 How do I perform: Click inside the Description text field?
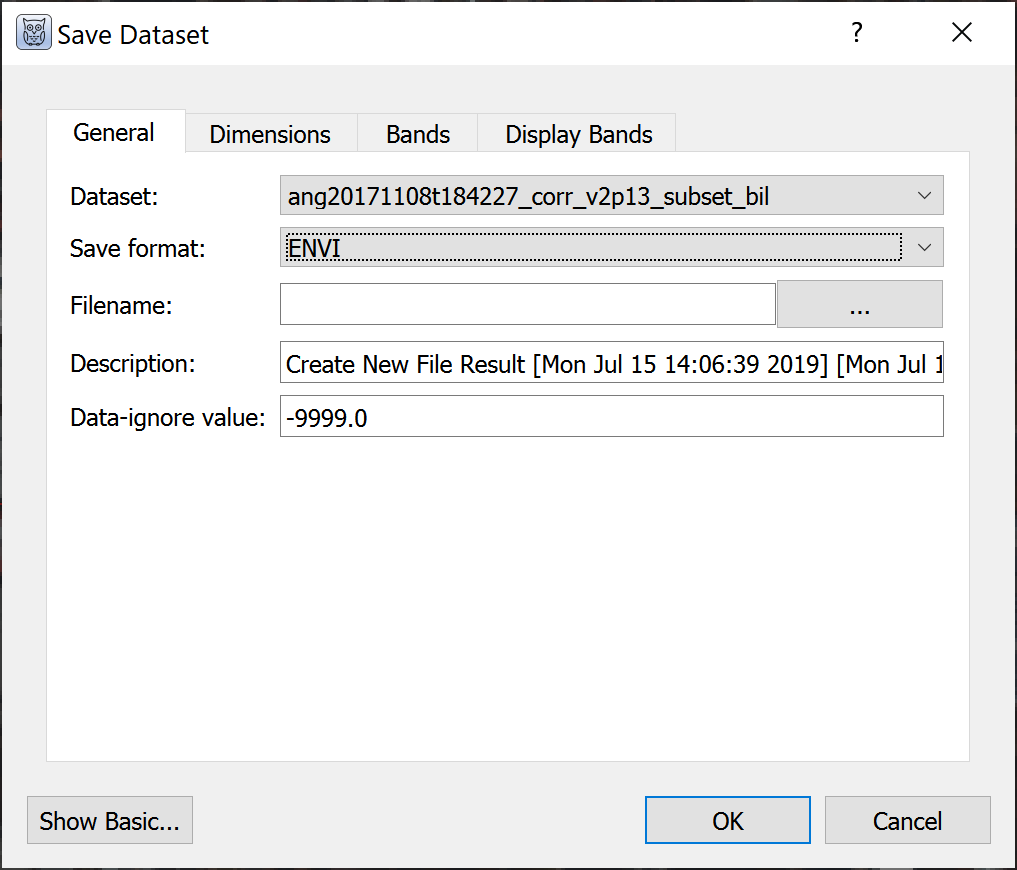pos(611,364)
